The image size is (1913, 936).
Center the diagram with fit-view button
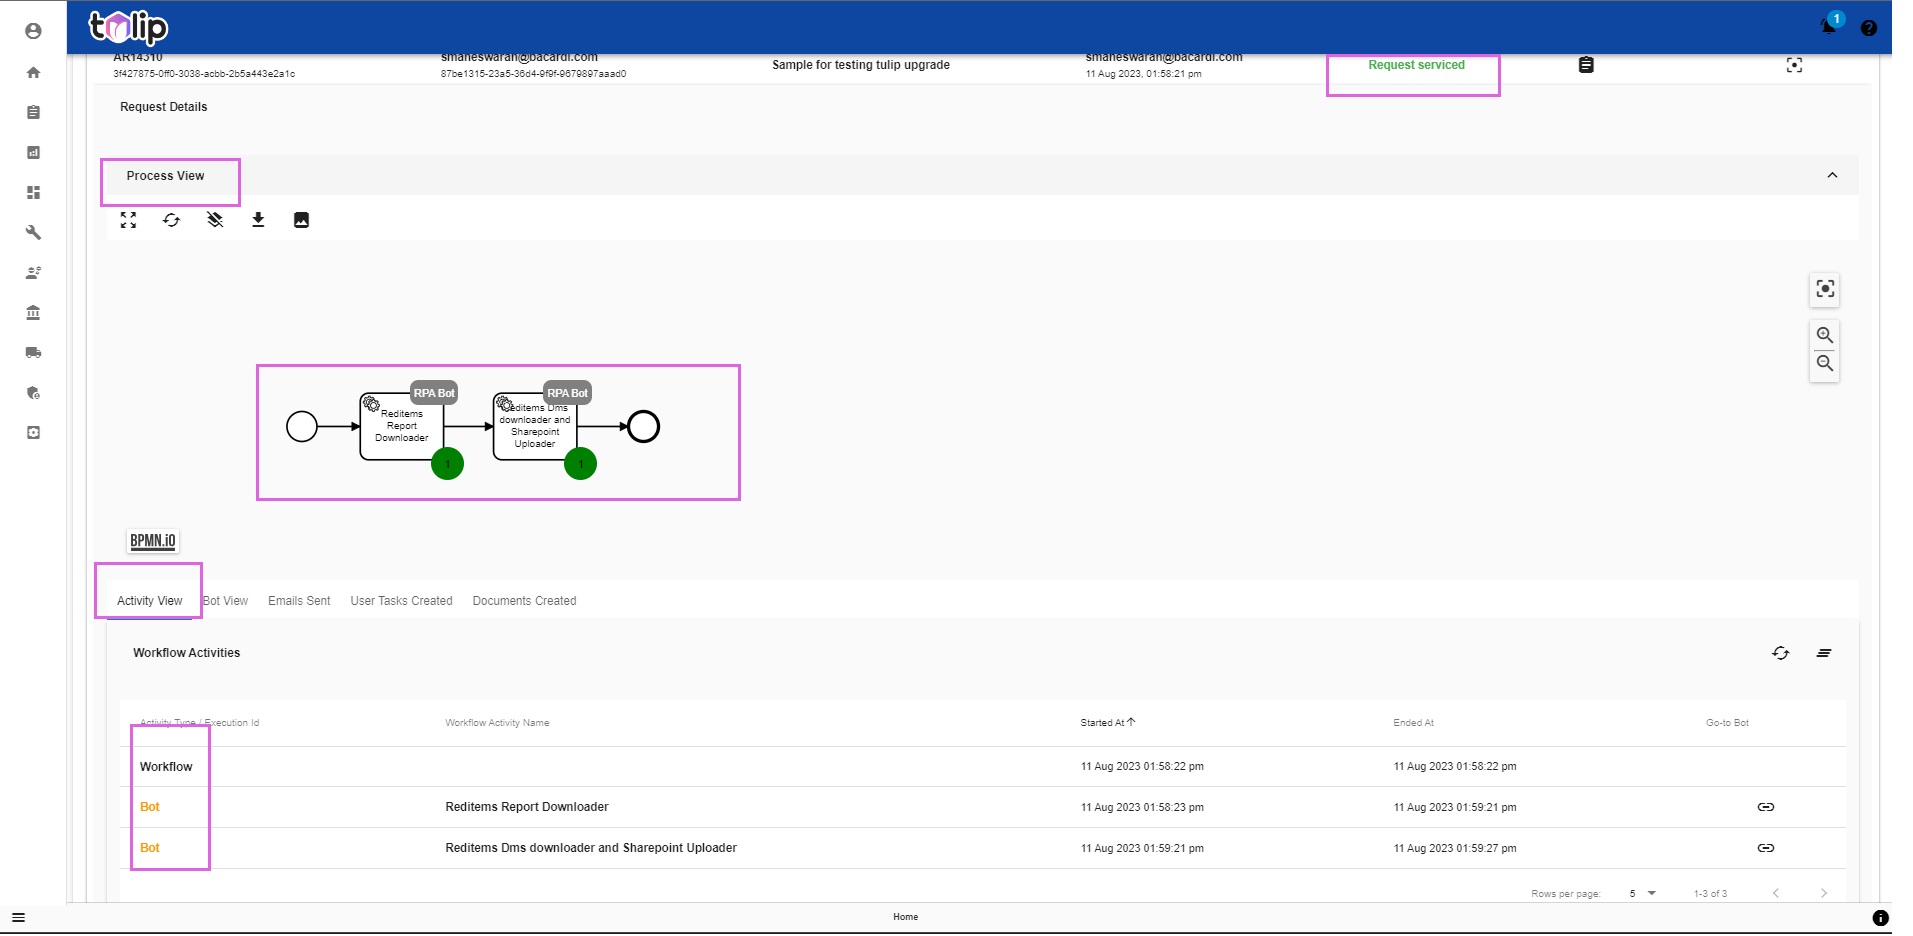[x=1825, y=289]
